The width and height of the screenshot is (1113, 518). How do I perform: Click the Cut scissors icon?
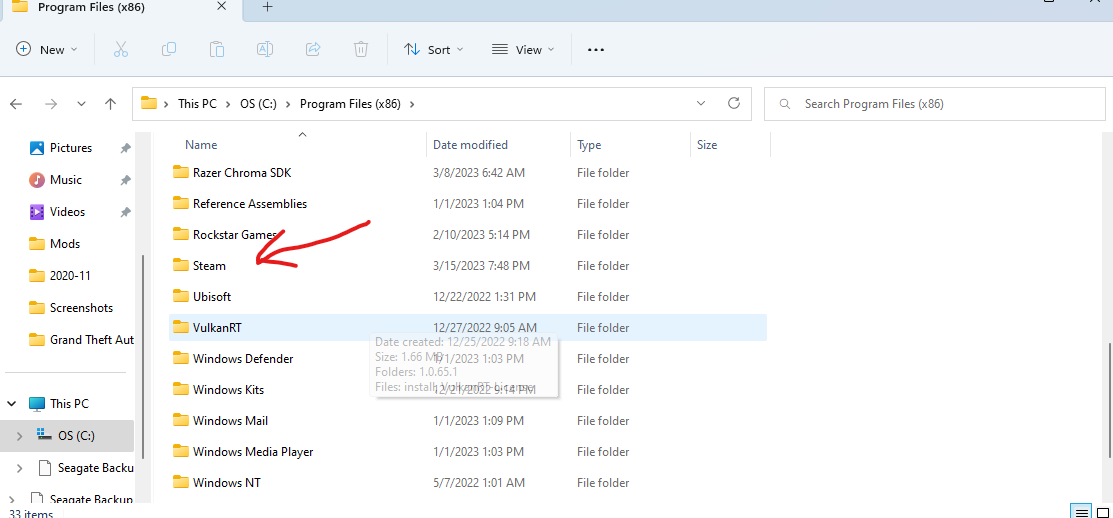click(x=121, y=50)
